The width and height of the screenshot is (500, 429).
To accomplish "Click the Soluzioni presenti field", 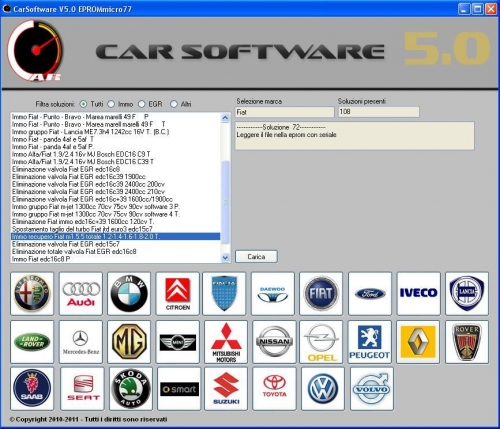I will [379, 112].
